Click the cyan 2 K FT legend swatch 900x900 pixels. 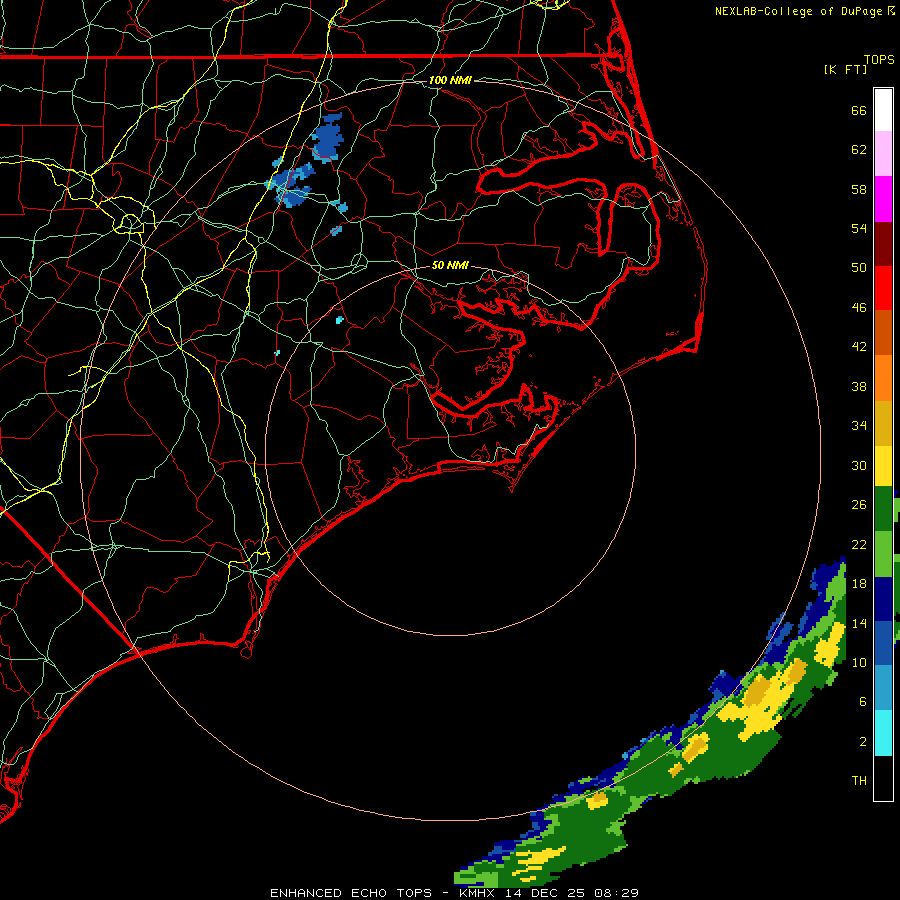(883, 733)
